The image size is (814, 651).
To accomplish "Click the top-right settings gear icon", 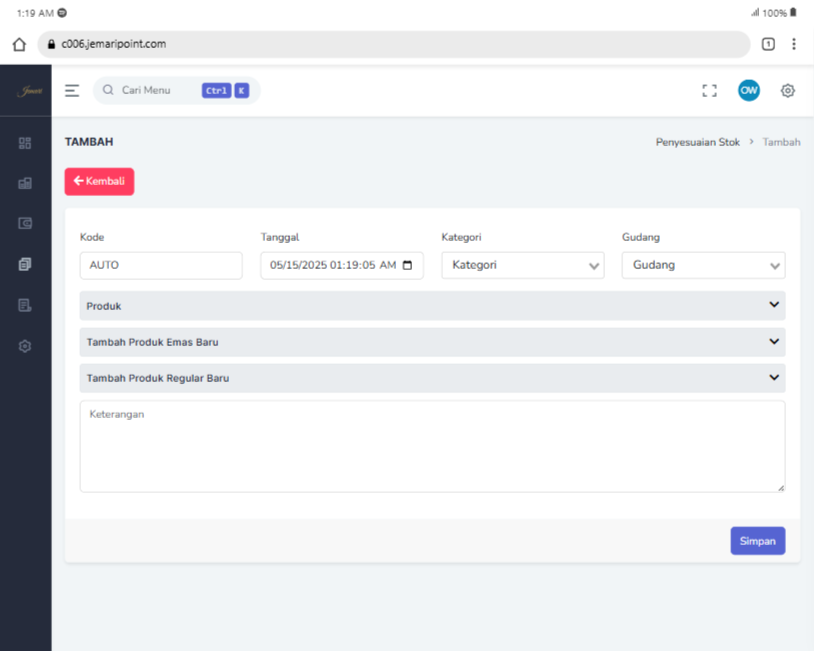I will 787,91.
